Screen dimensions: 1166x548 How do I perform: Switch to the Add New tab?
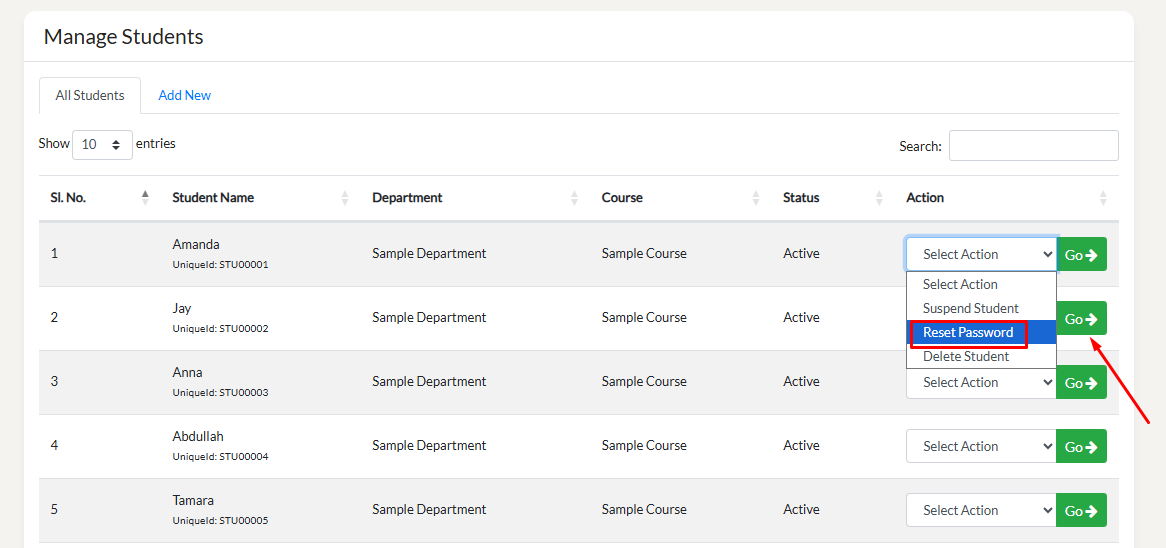coord(184,95)
